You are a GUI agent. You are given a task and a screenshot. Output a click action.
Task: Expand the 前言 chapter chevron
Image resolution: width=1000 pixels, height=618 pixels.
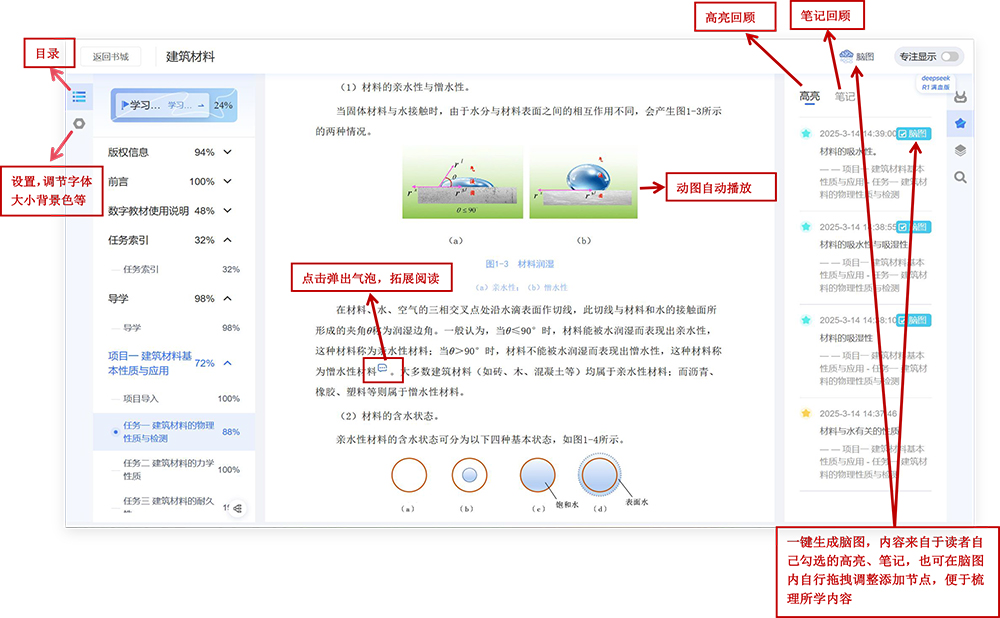(228, 181)
